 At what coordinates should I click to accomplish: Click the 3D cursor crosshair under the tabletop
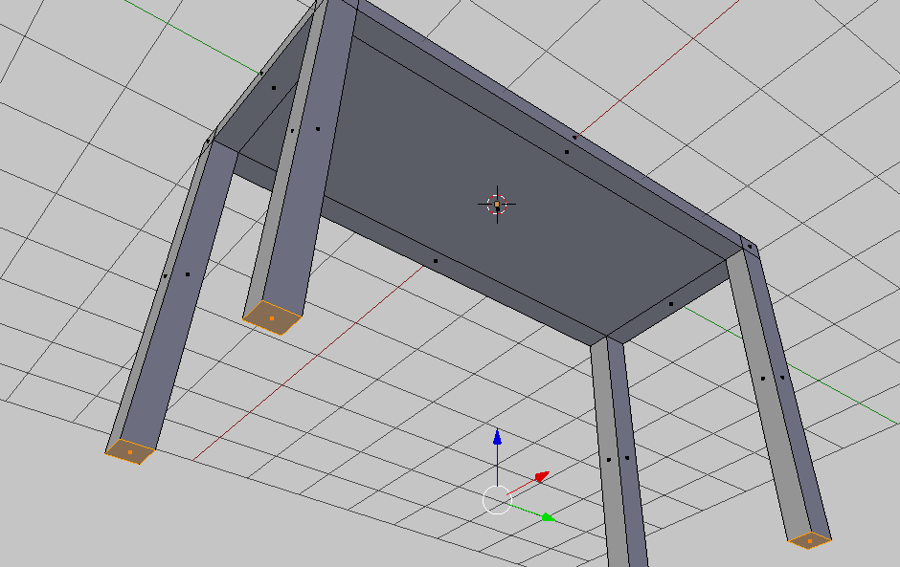tap(497, 204)
